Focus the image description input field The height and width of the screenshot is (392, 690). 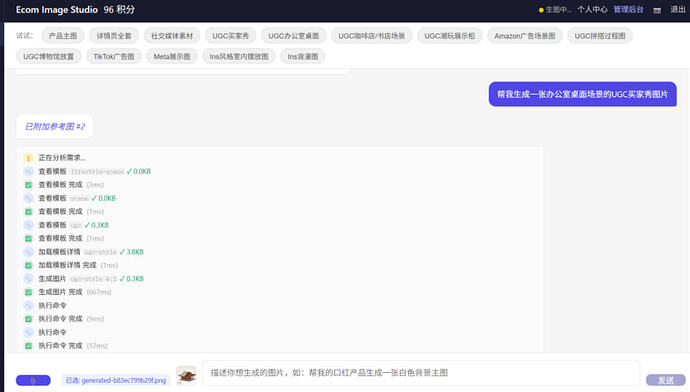coord(421,373)
